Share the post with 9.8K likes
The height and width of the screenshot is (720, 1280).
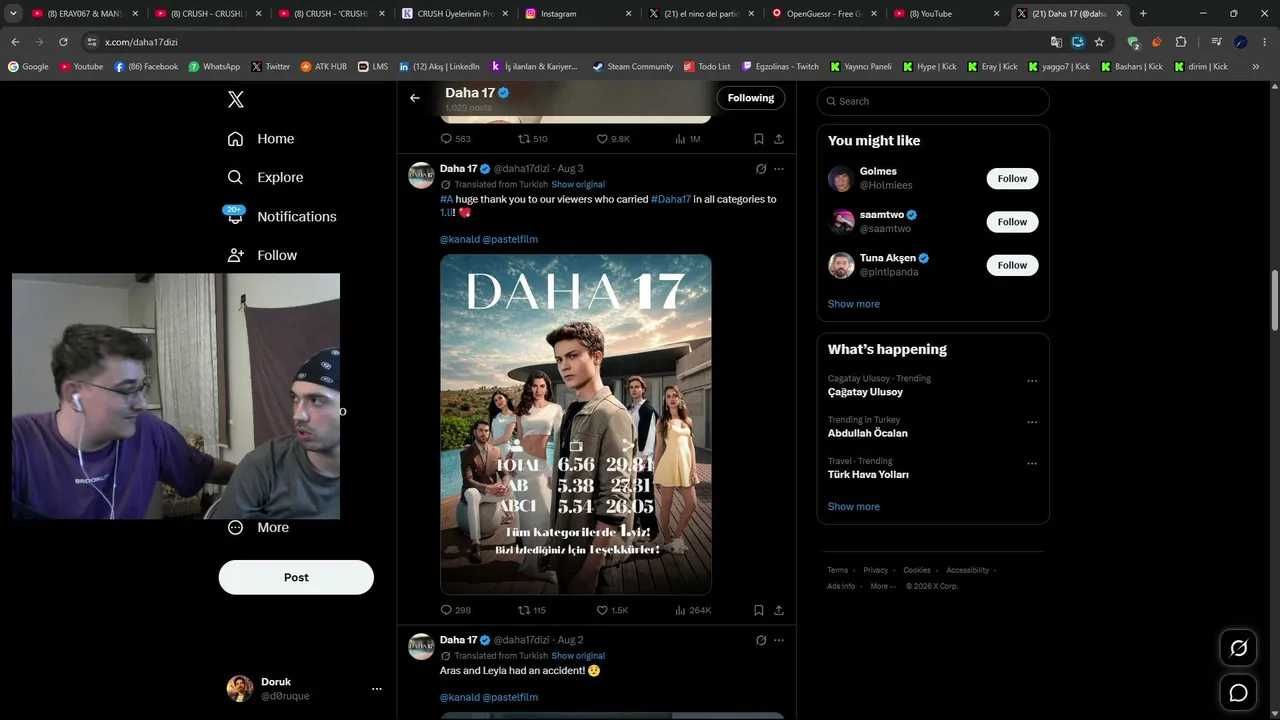(x=779, y=139)
